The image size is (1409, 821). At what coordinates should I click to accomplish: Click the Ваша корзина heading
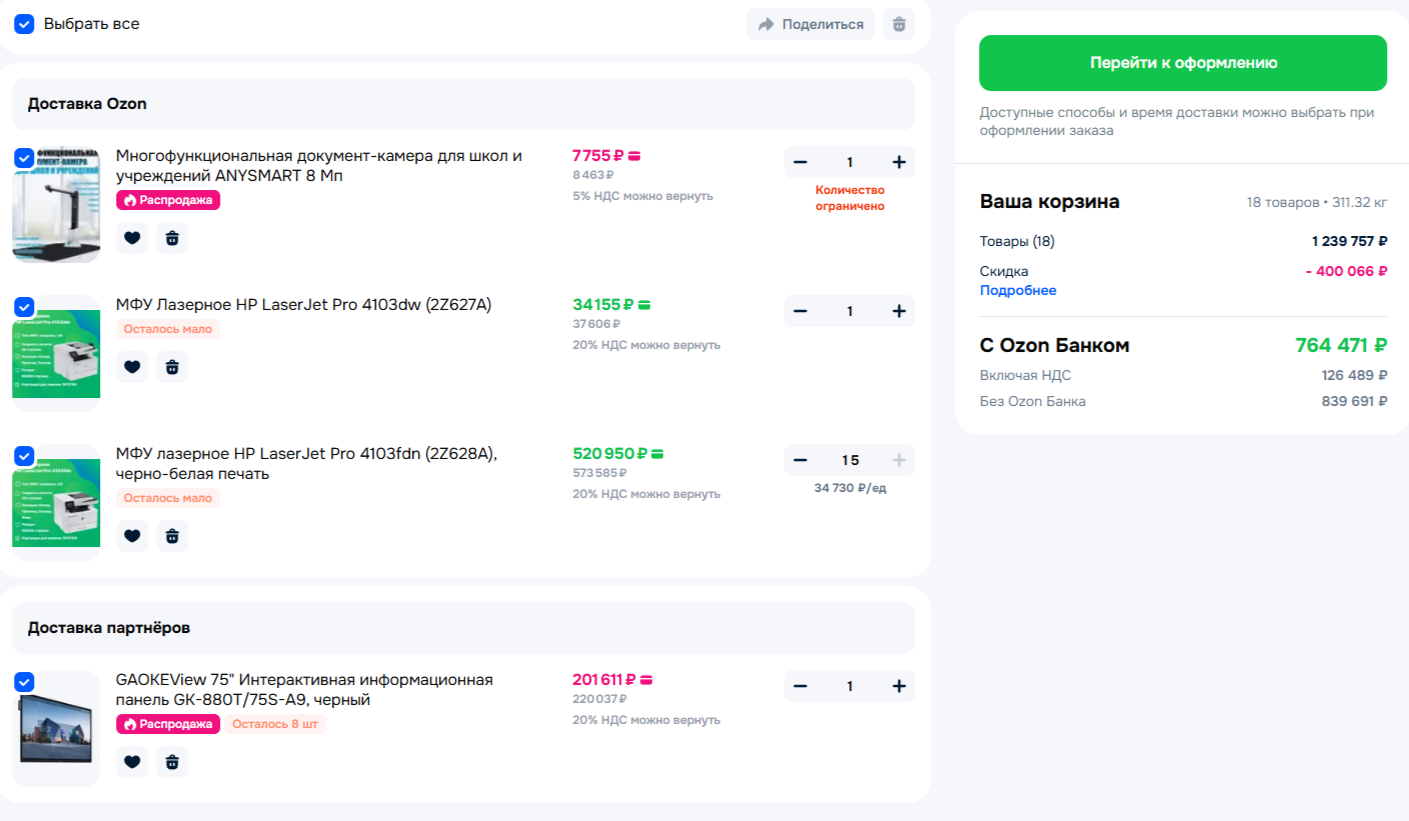coord(1050,202)
